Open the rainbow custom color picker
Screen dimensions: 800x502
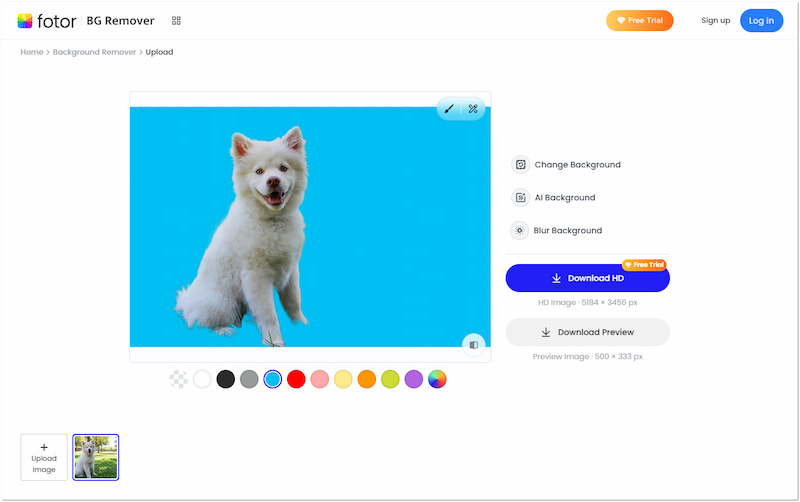pos(437,379)
